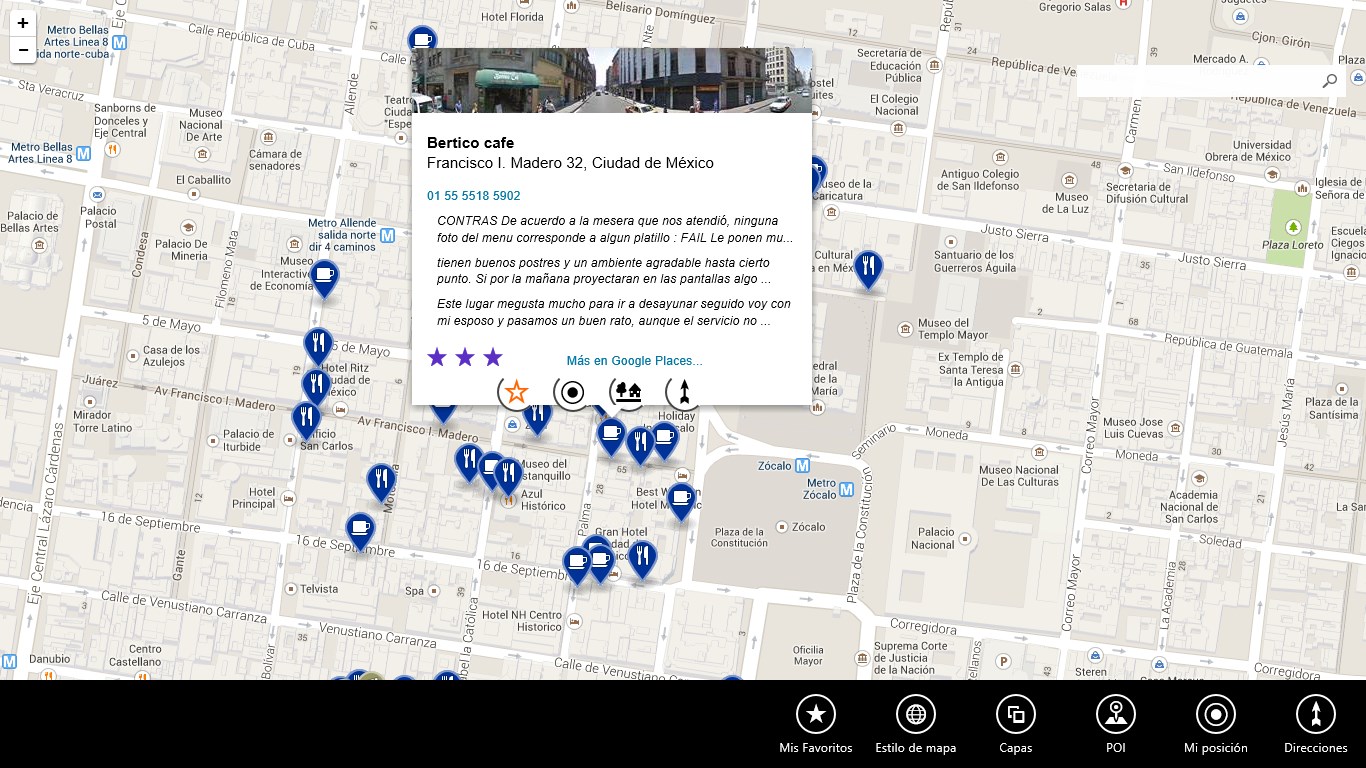This screenshot has width=1366, height=768.
Task: Click the Metro Zócalo station icon
Action: [846, 490]
